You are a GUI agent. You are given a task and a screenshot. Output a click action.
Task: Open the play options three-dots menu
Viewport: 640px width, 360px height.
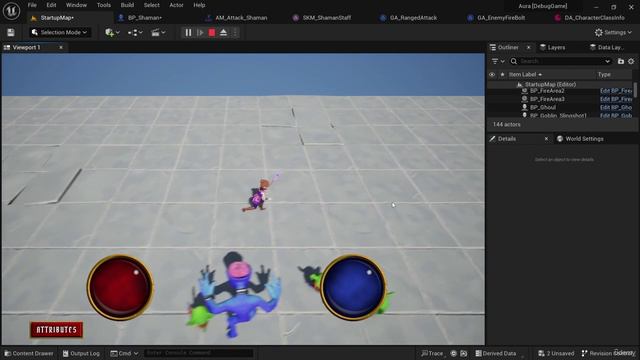[x=235, y=33]
